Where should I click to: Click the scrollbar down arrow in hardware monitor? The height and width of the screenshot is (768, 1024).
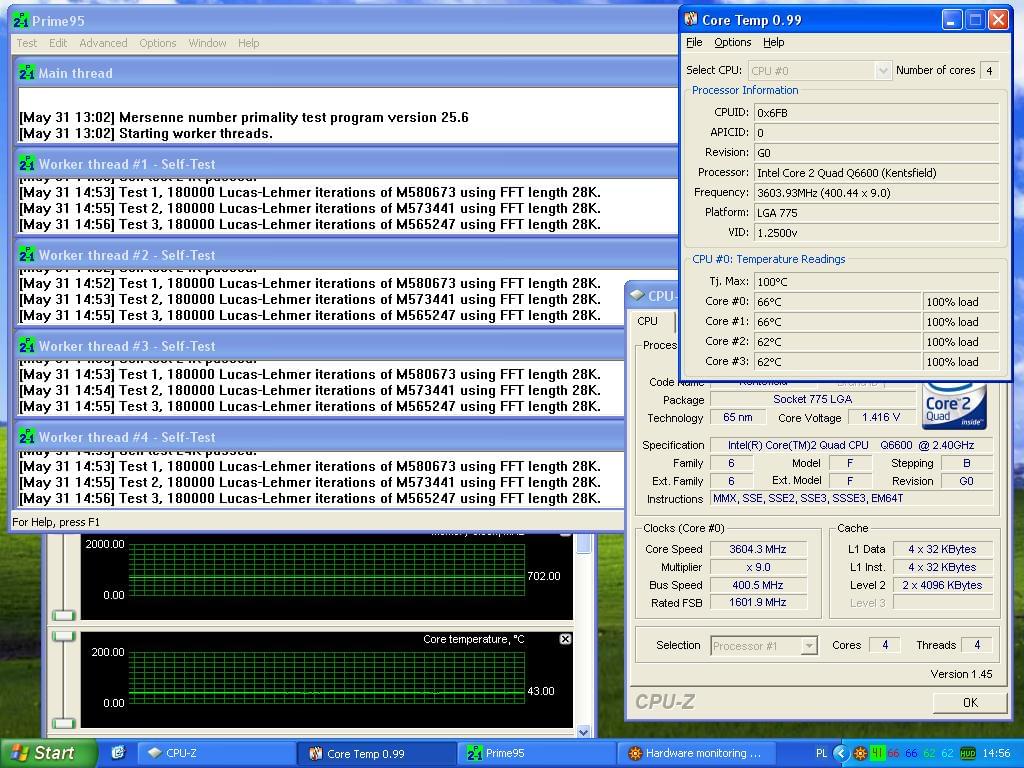coord(584,733)
